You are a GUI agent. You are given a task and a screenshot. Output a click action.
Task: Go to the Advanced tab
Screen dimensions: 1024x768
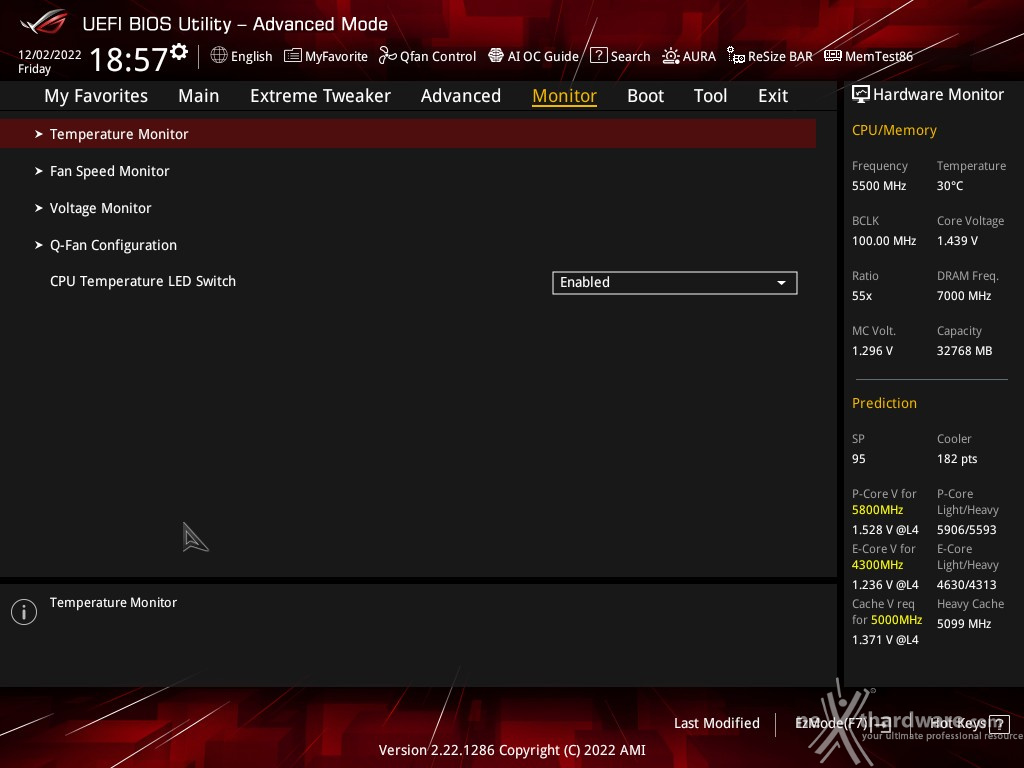pos(460,96)
